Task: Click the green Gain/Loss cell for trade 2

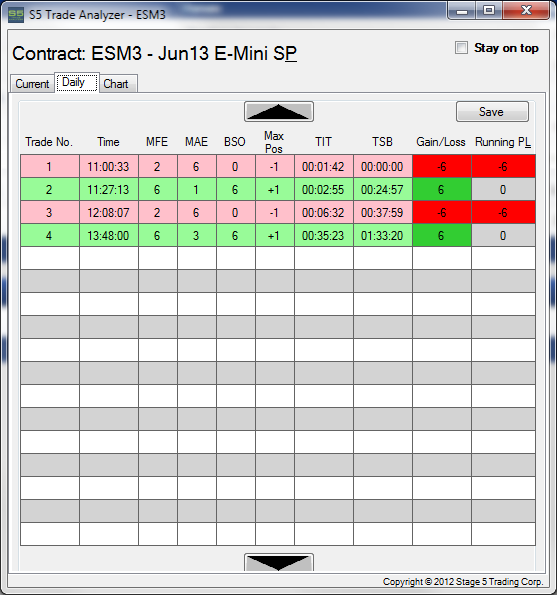Action: coord(442,189)
